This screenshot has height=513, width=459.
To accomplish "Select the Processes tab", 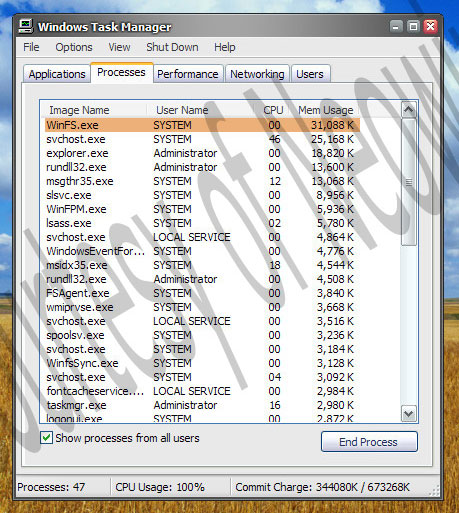I will [x=121, y=72].
